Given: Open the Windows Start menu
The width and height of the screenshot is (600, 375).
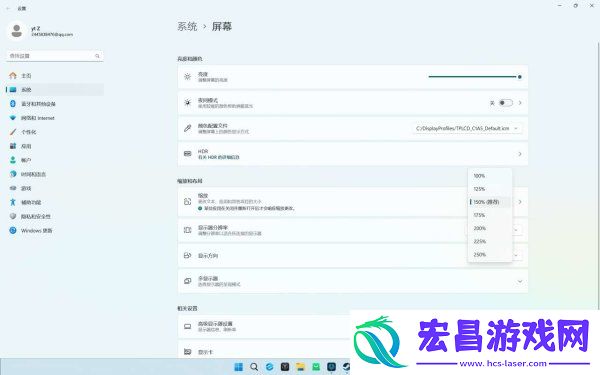Looking at the screenshot, I should pyautogui.click(x=238, y=367).
